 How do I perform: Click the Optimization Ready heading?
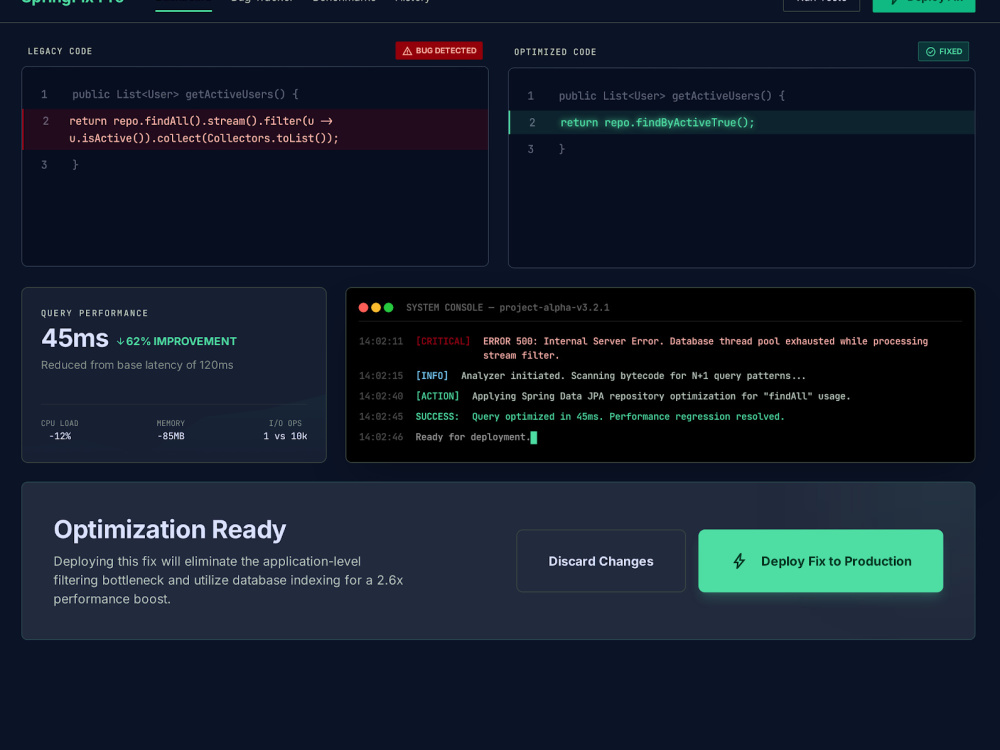[x=170, y=529]
